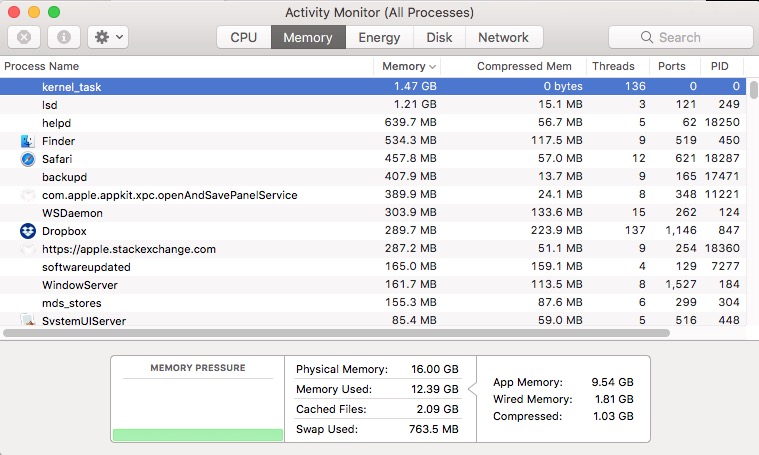The image size is (759, 455).
Task: Click the Cached Files 2.09 GB value
Action: pyautogui.click(x=437, y=409)
